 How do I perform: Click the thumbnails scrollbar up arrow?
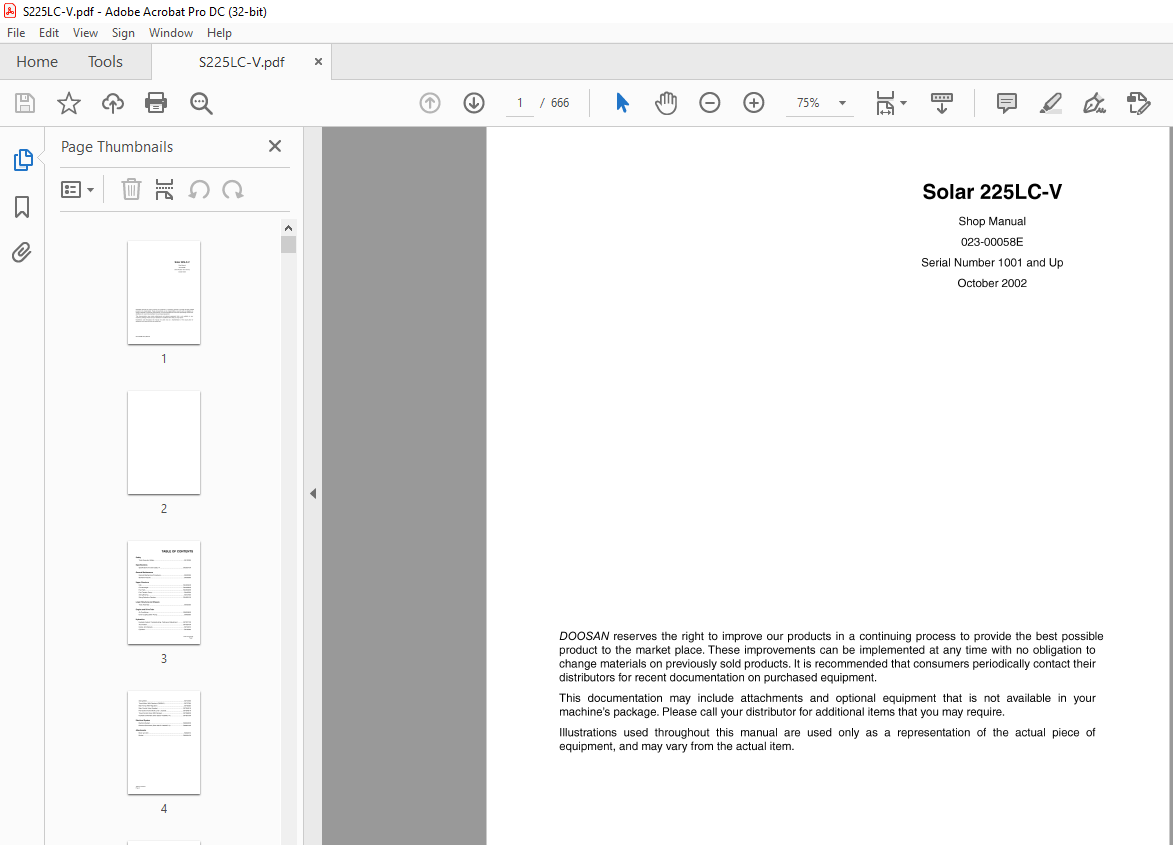tap(289, 228)
